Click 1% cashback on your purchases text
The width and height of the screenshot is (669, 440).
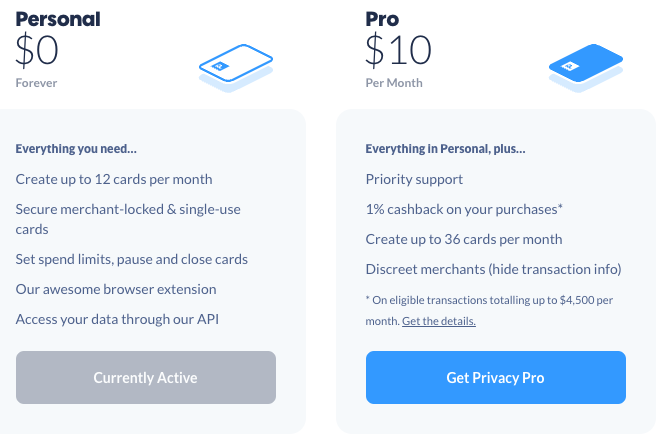click(464, 209)
